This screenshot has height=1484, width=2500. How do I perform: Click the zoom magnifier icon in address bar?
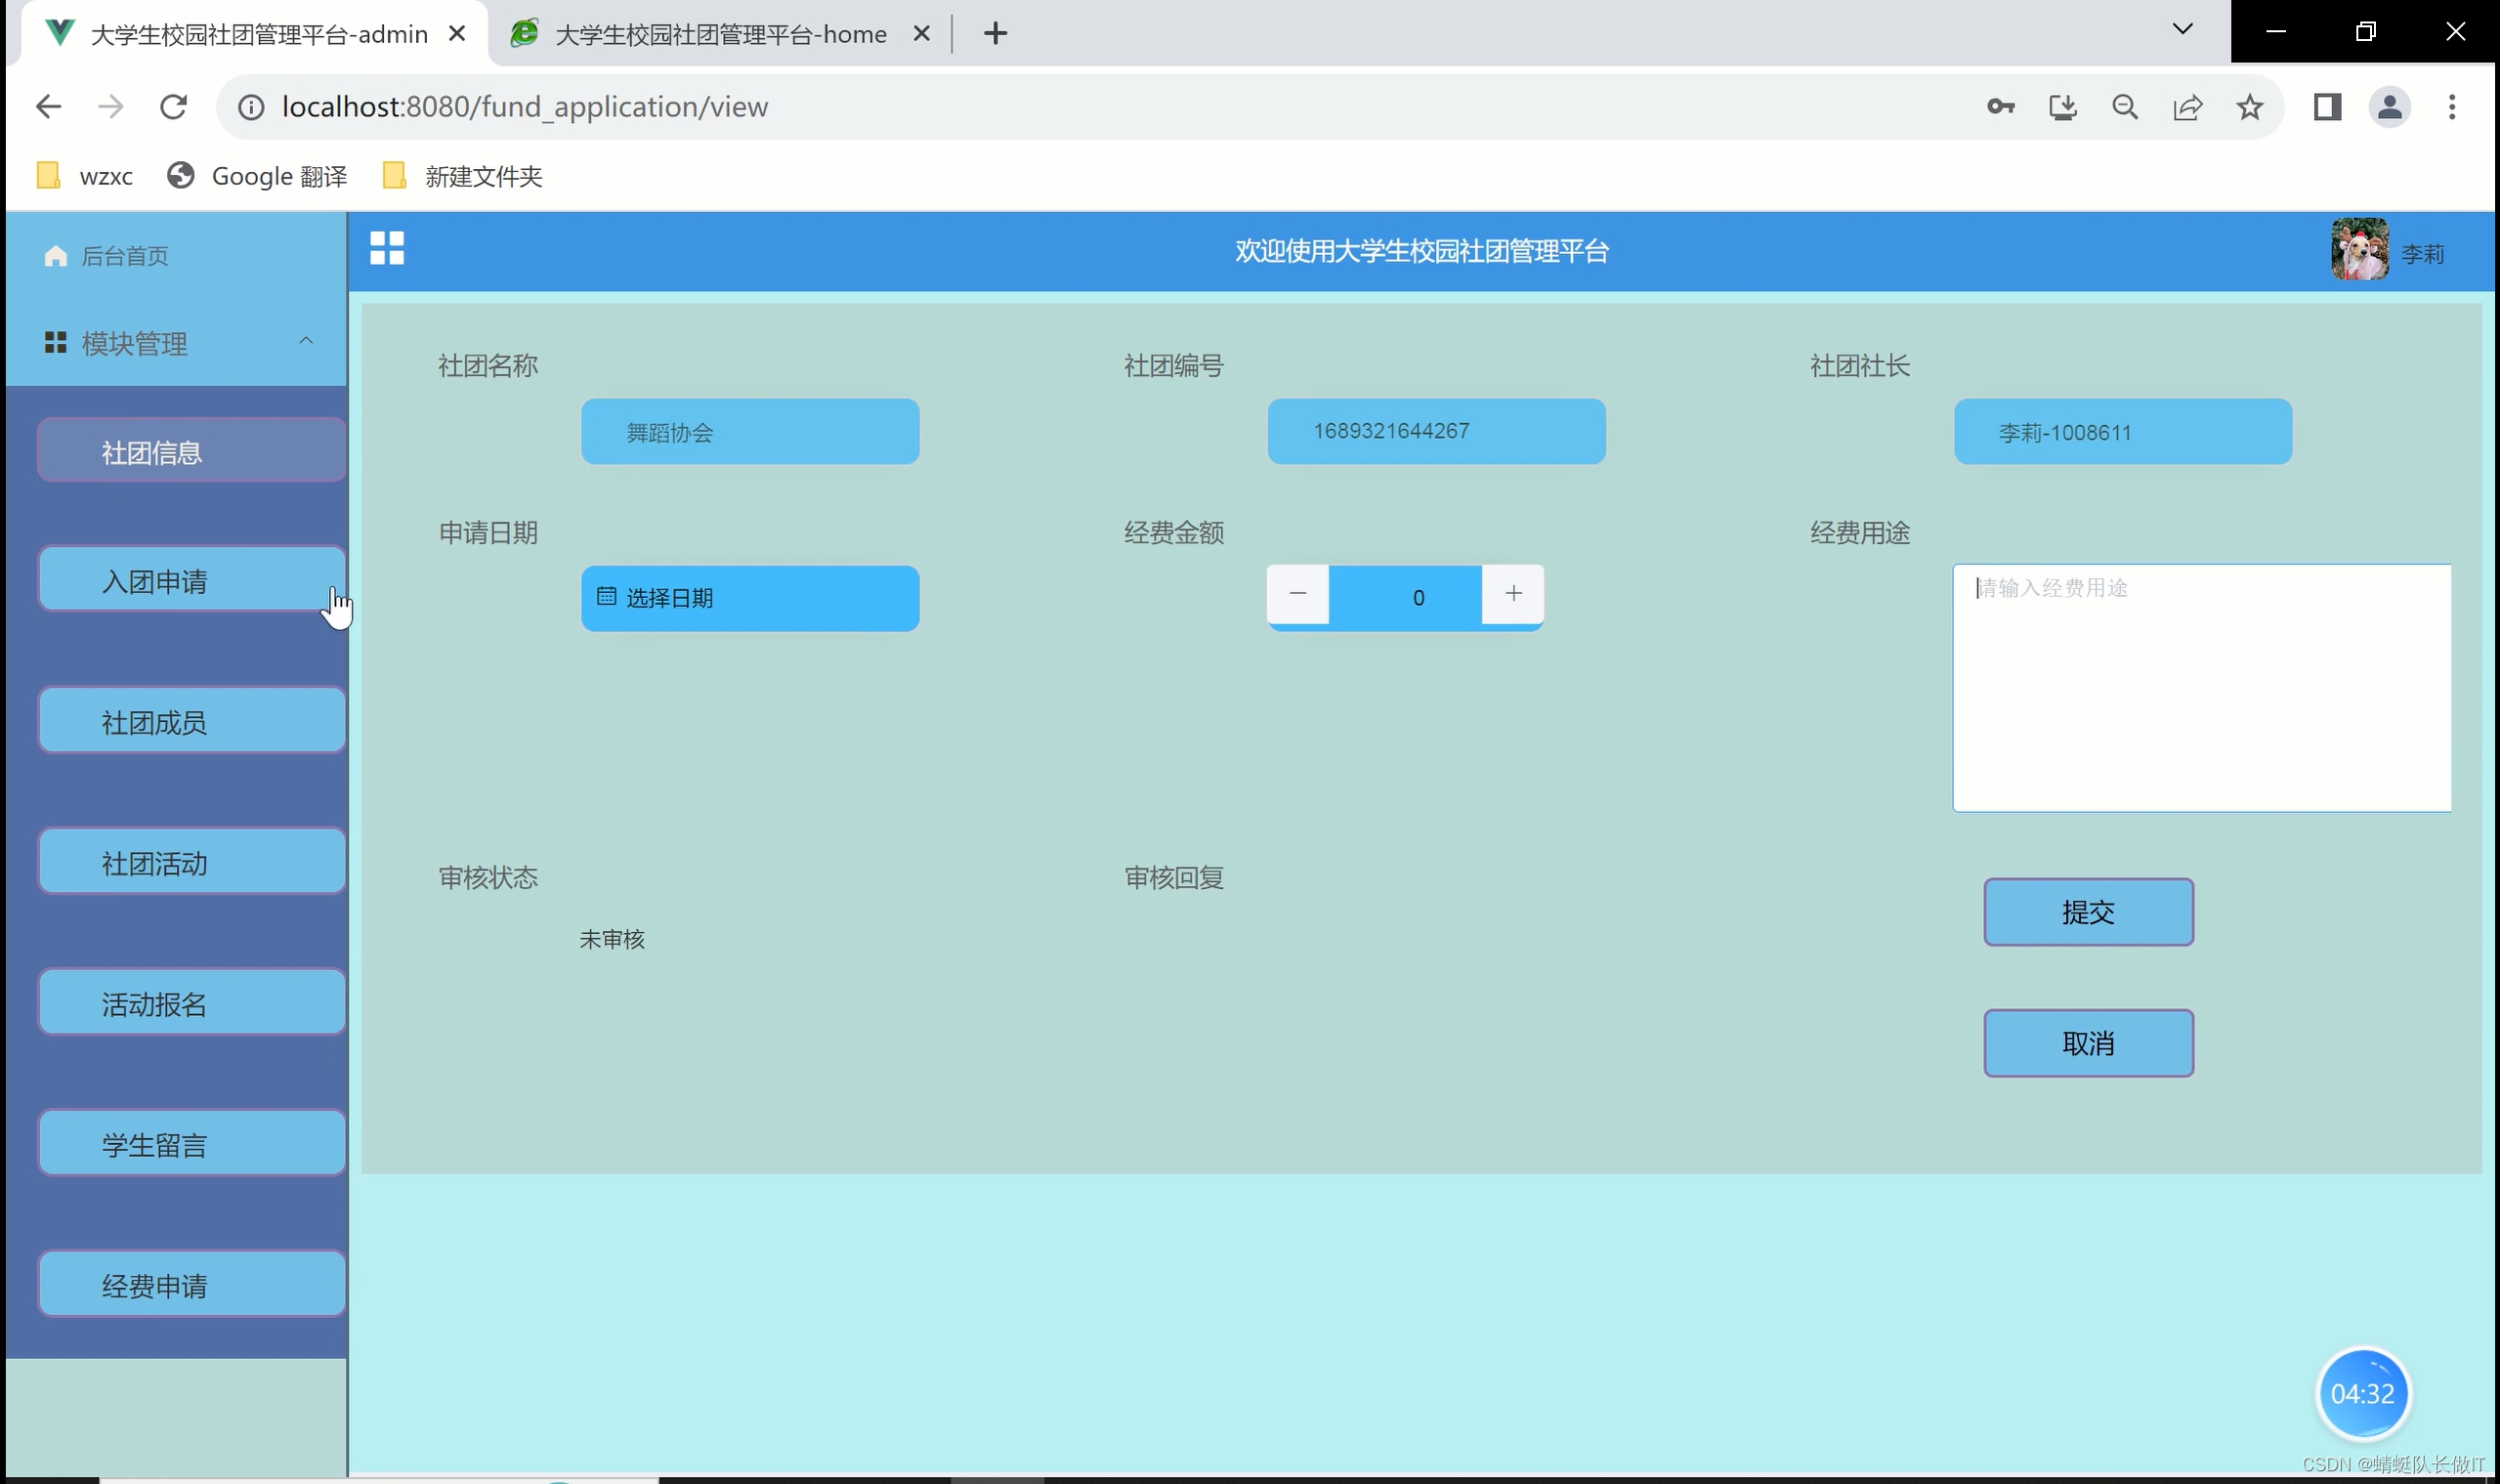(x=2125, y=107)
